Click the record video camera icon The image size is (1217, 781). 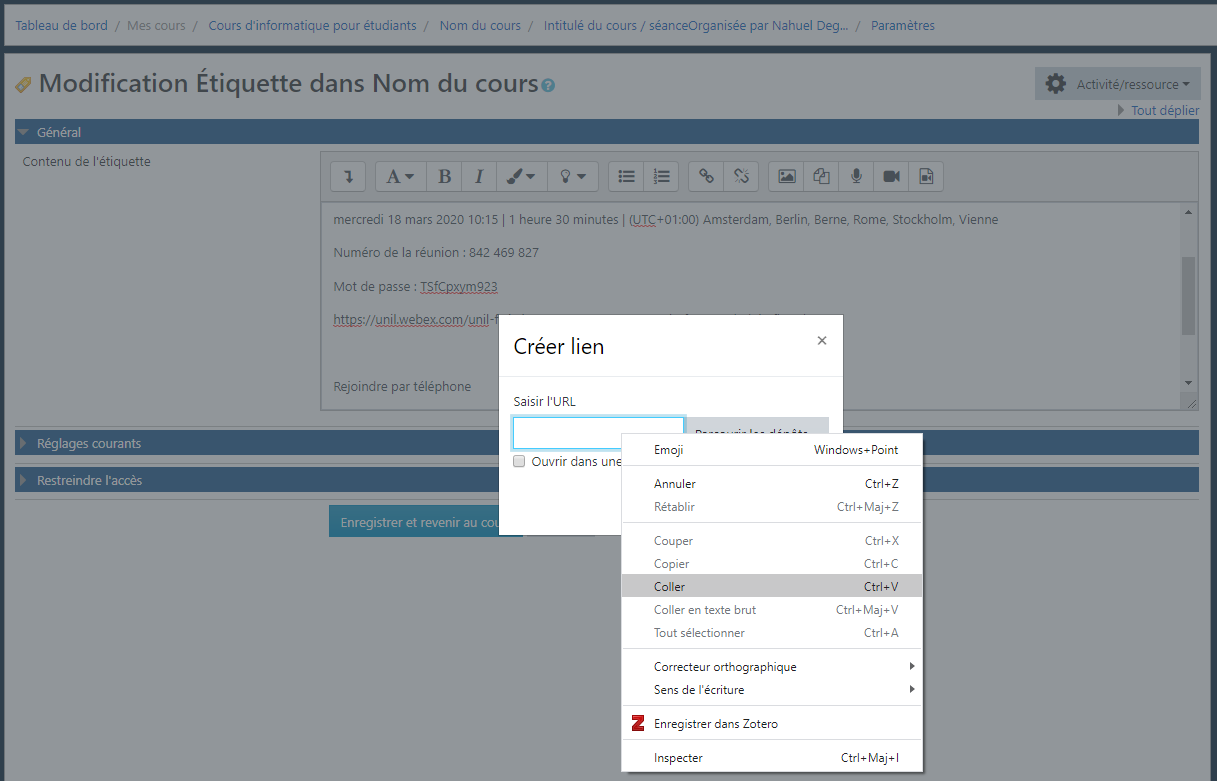coord(891,177)
